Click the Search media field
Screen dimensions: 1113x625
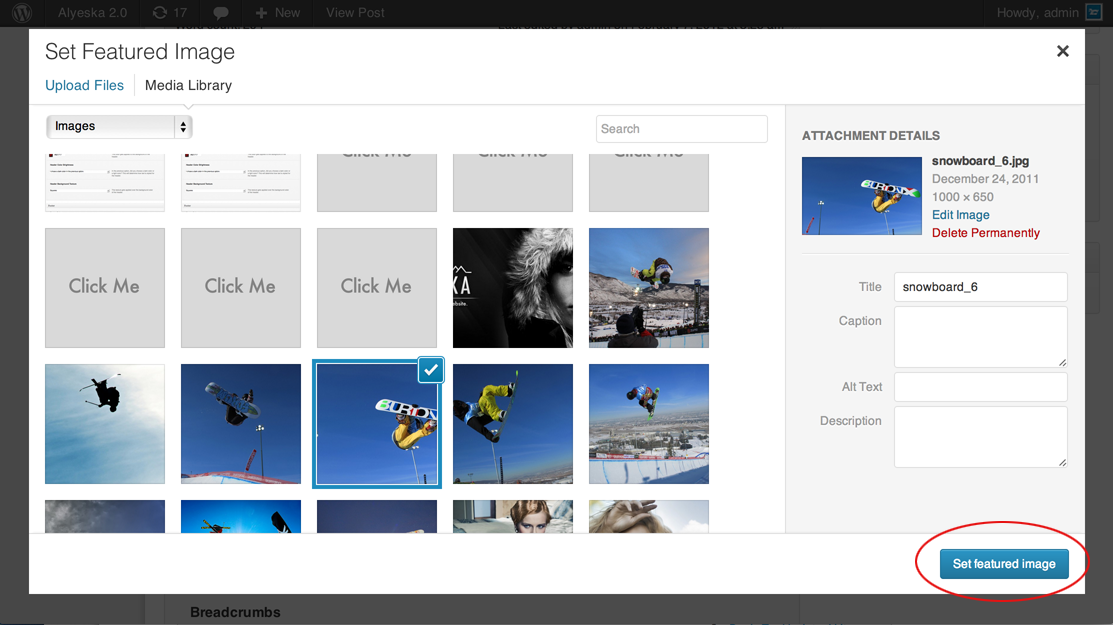pyautogui.click(x=681, y=129)
